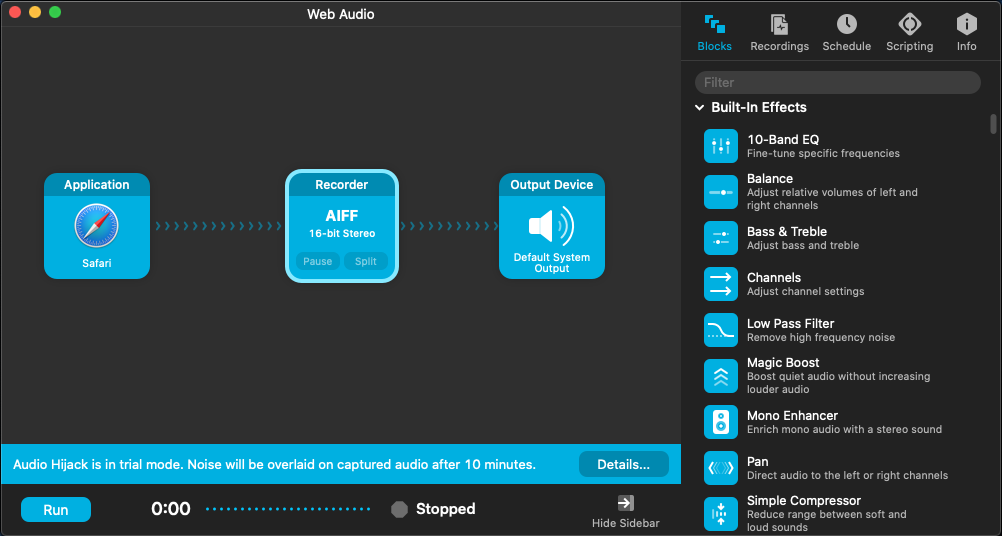
Task: Switch to the Recordings tab
Action: (x=780, y=33)
